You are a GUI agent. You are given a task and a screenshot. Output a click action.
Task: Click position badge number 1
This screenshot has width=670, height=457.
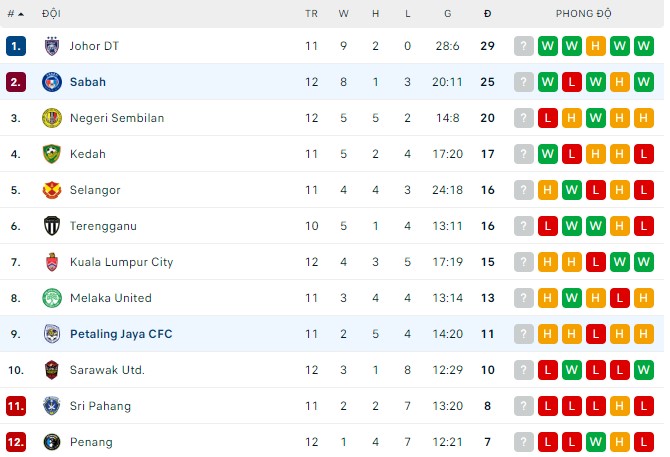(x=15, y=46)
